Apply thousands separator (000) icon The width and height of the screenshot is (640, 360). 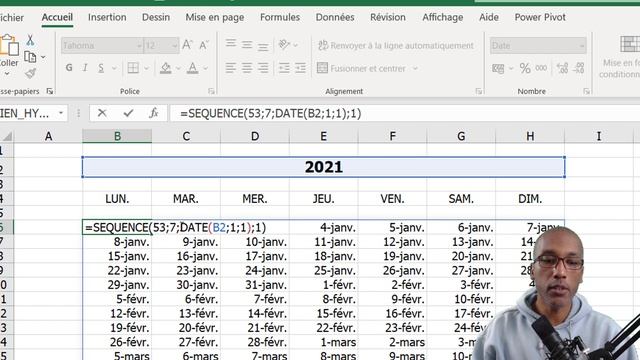pyautogui.click(x=541, y=68)
